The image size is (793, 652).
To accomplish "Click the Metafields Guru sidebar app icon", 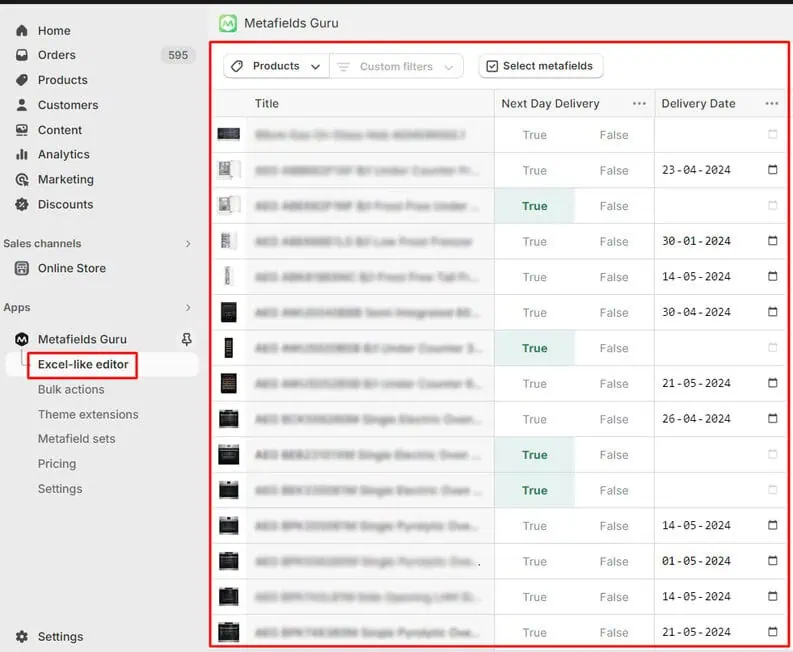I will pyautogui.click(x=22, y=339).
